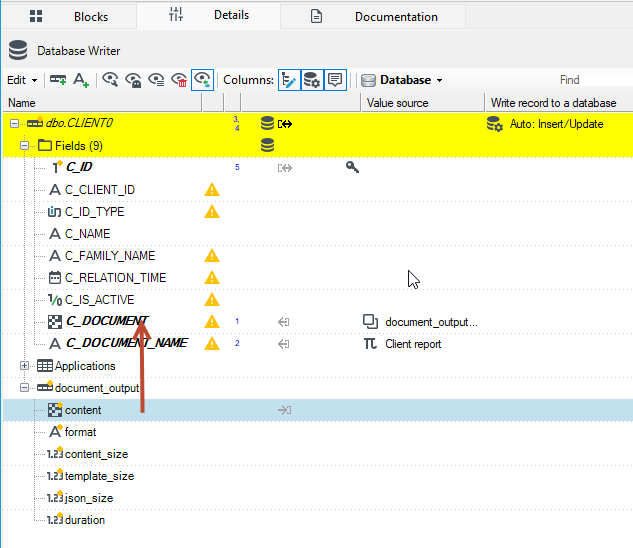Click the grey link arrows in C_ID row
This screenshot has height=548, width=633.
tap(285, 168)
